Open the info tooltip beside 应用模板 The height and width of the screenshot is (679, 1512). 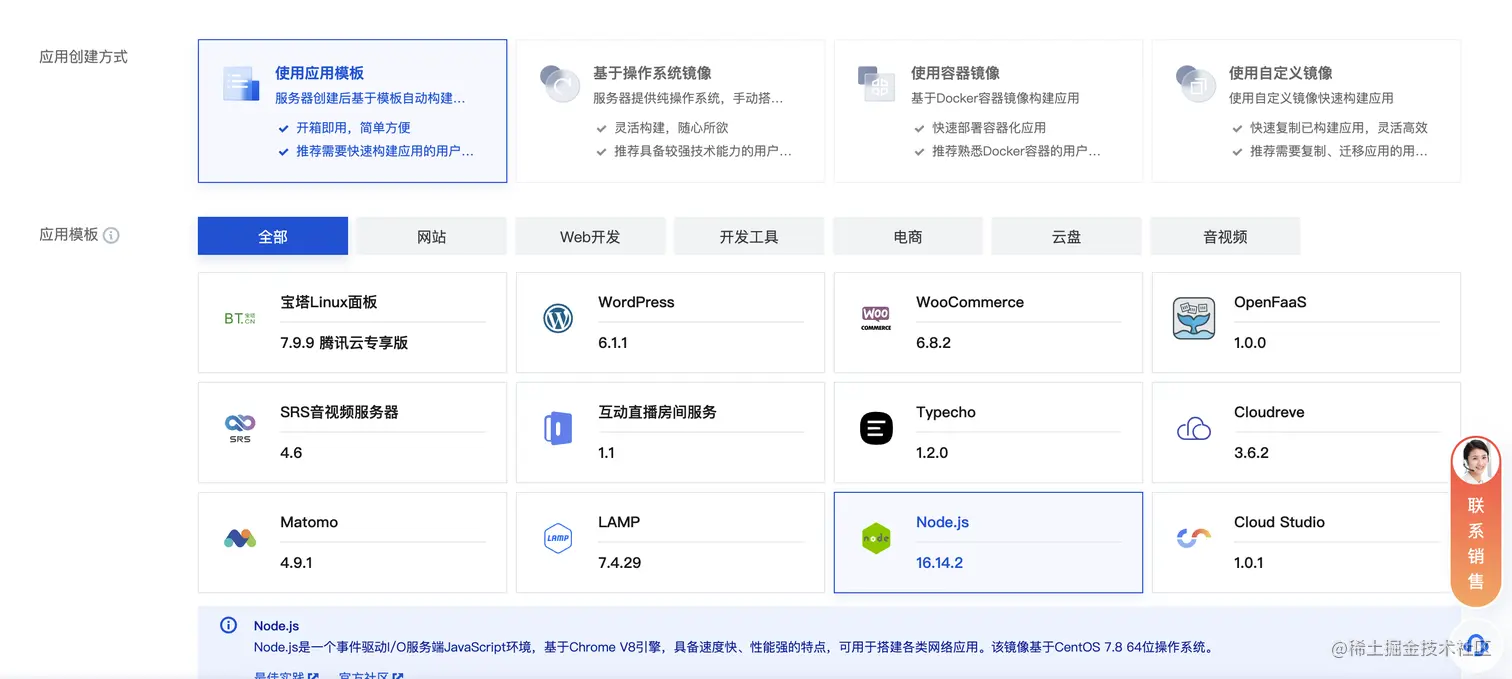pyautogui.click(x=111, y=235)
